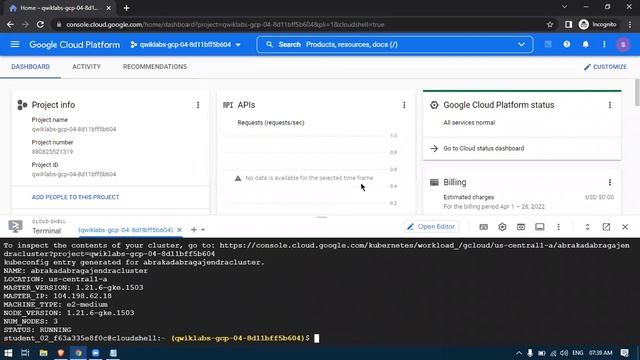Reload the browser page
640x360 pixels.
click(40, 24)
